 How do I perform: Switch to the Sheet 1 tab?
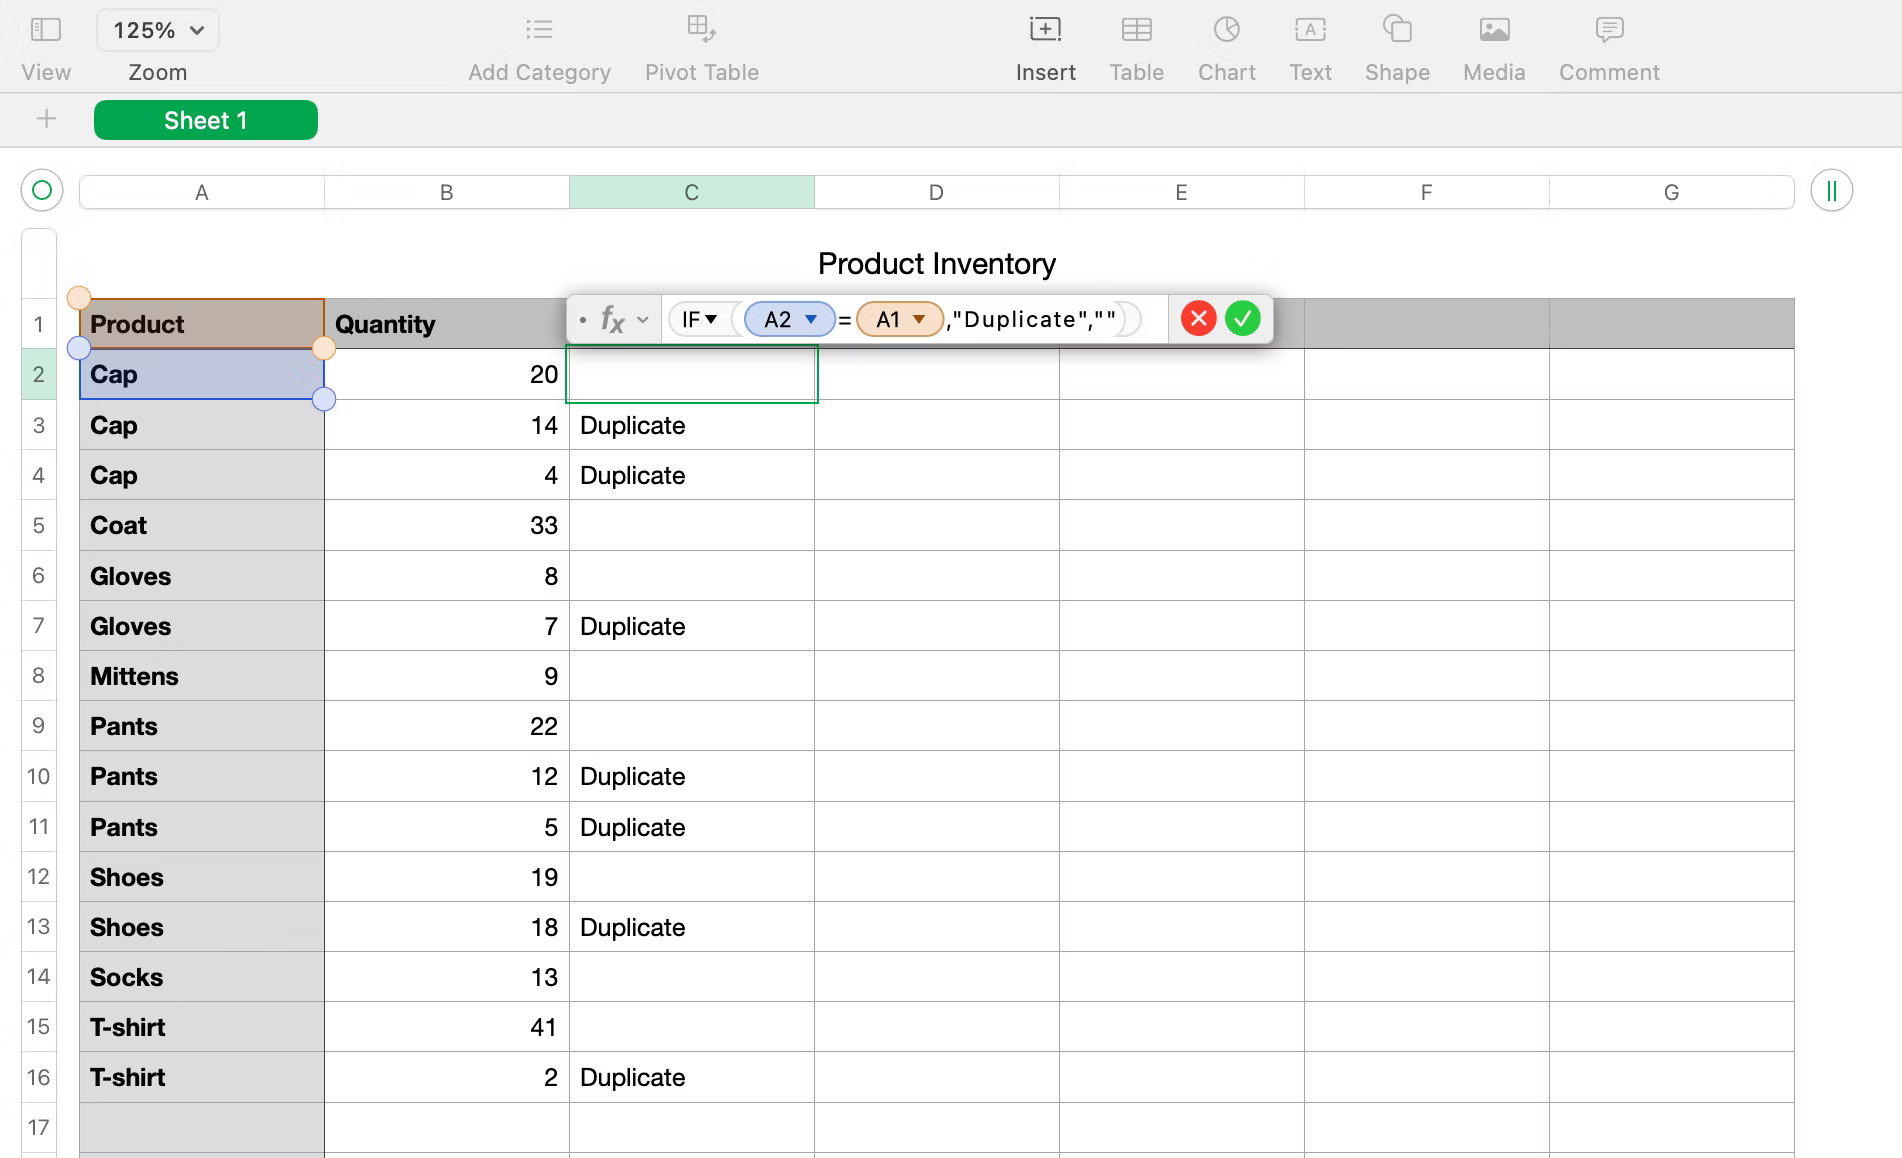[205, 120]
